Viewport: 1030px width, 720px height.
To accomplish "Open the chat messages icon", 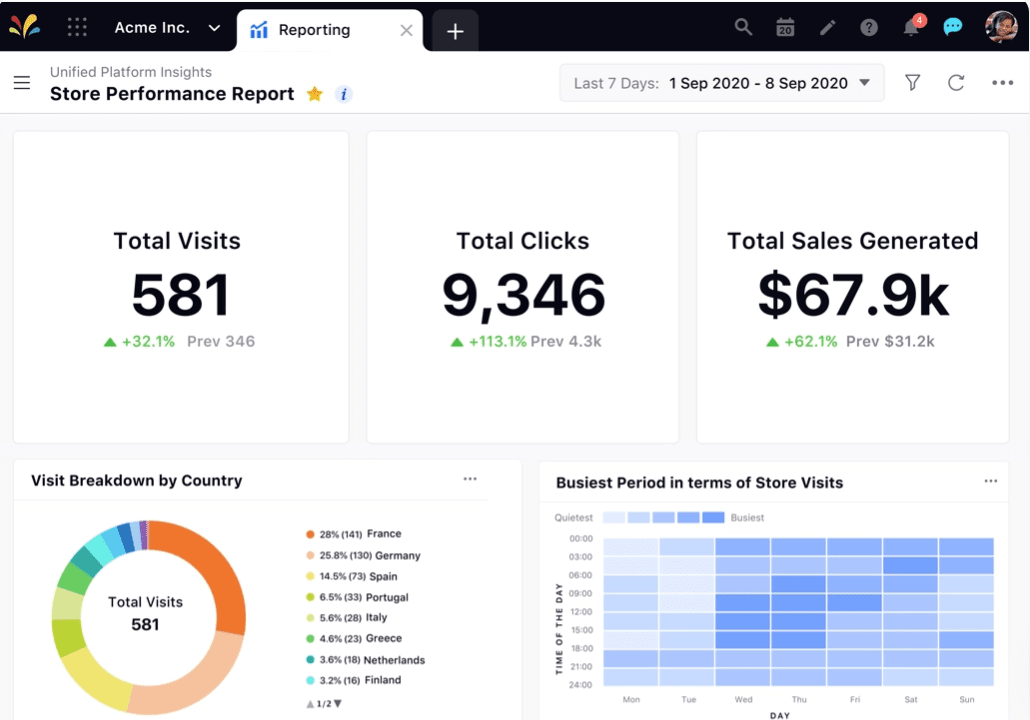I will [952, 27].
